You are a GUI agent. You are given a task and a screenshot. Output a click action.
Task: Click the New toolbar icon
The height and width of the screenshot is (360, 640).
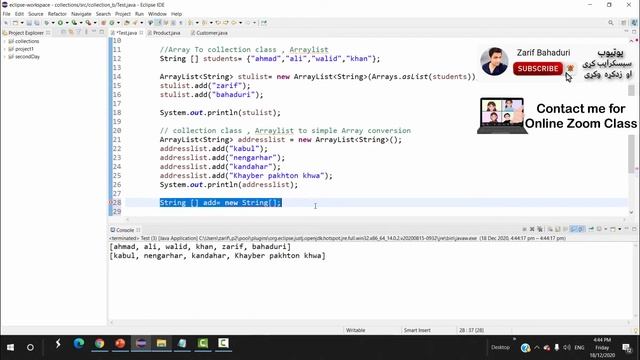[x=15, y=23]
